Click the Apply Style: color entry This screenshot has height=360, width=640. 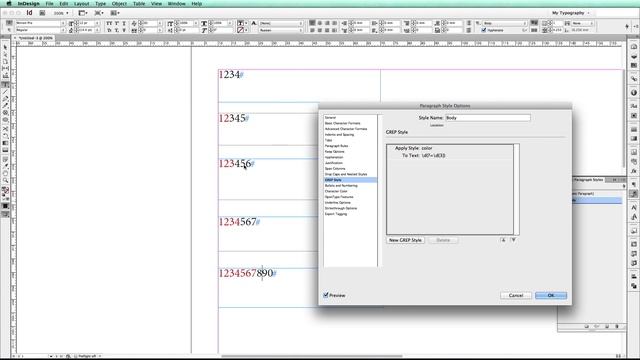click(413, 148)
